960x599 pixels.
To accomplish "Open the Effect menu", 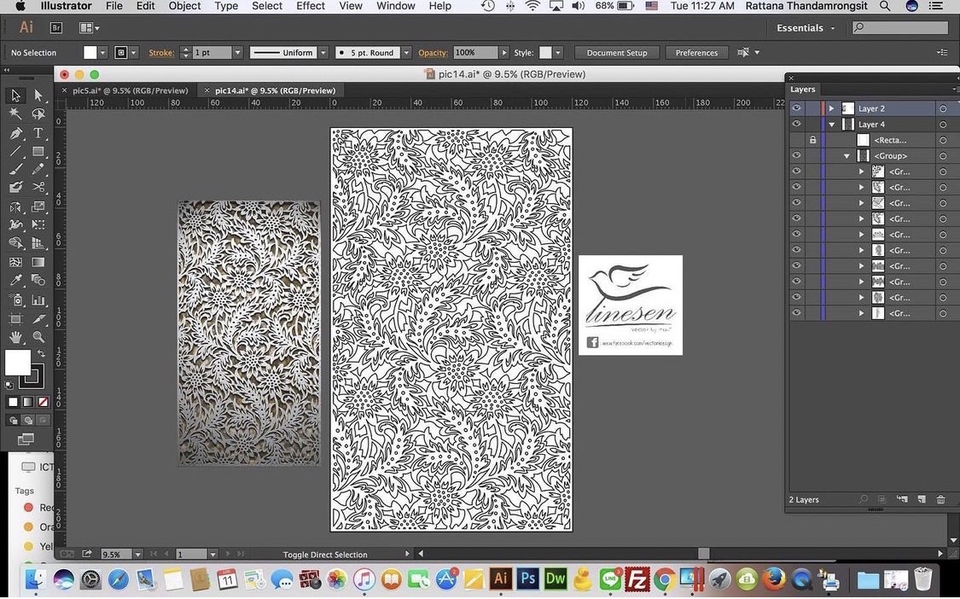I will 310,6.
